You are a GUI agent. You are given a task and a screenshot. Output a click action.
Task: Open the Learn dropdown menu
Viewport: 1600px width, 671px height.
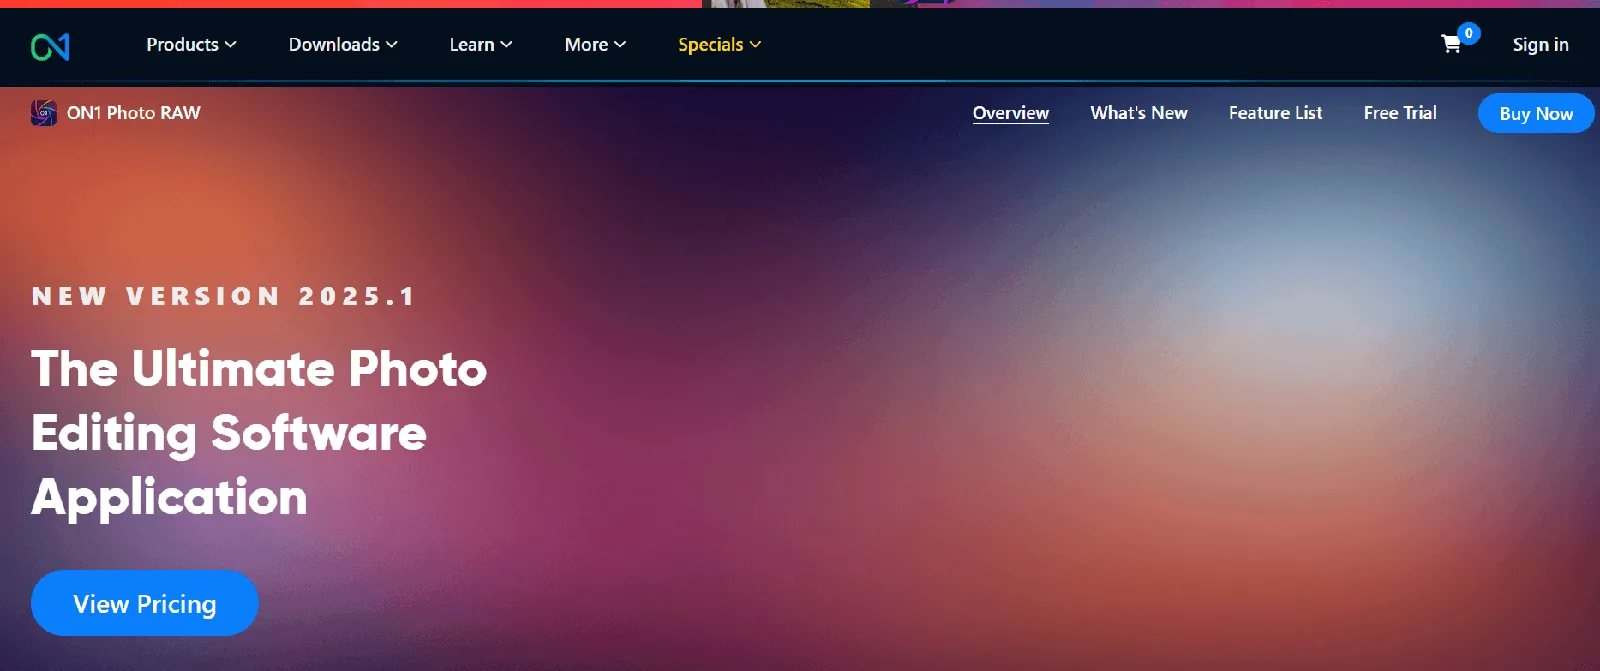click(x=481, y=45)
